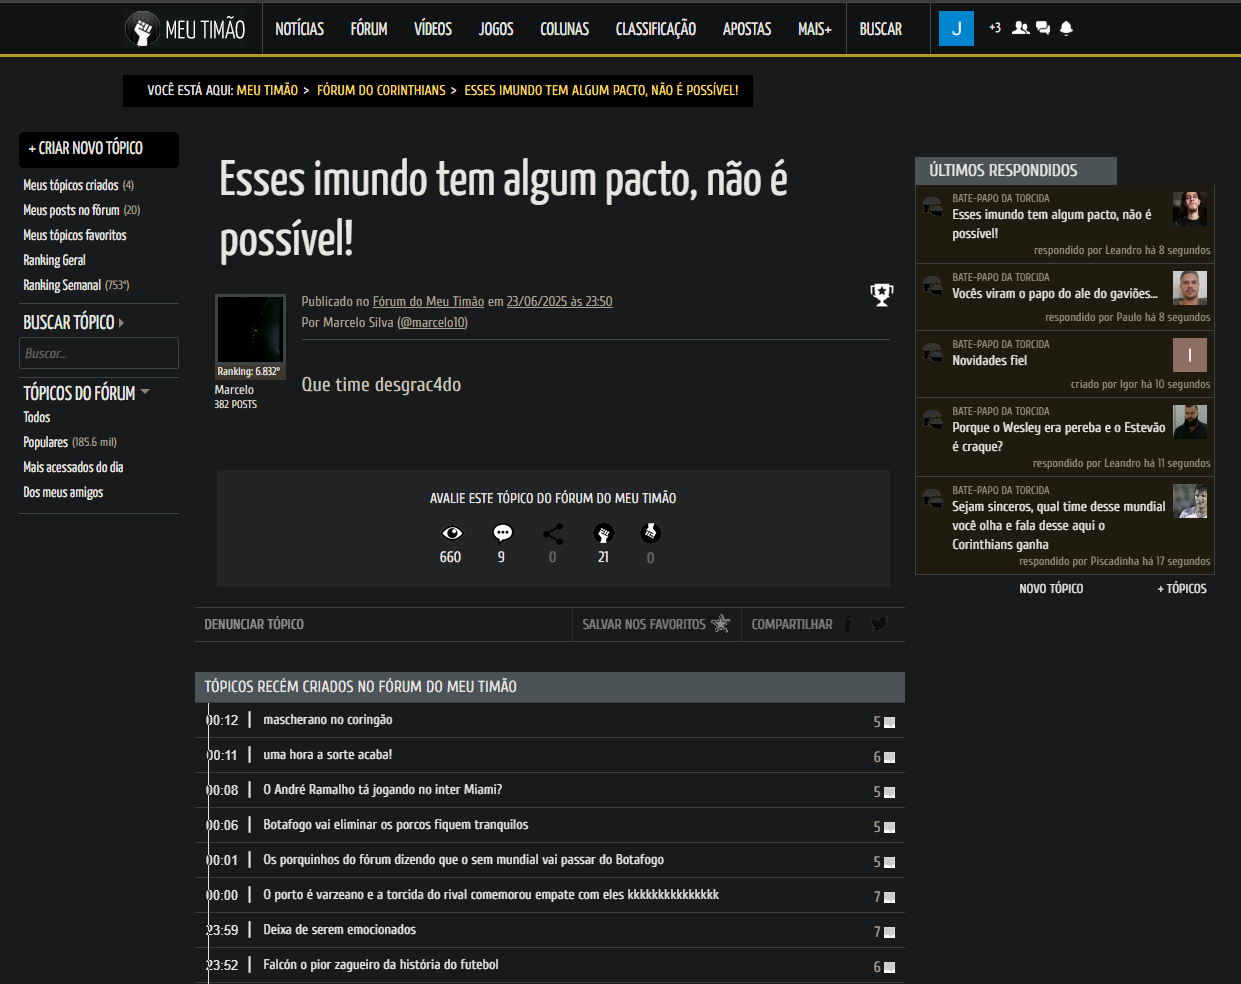The image size is (1241, 984).
Task: Open 'Porque o Wesley era pereba' topic
Action: [1059, 437]
